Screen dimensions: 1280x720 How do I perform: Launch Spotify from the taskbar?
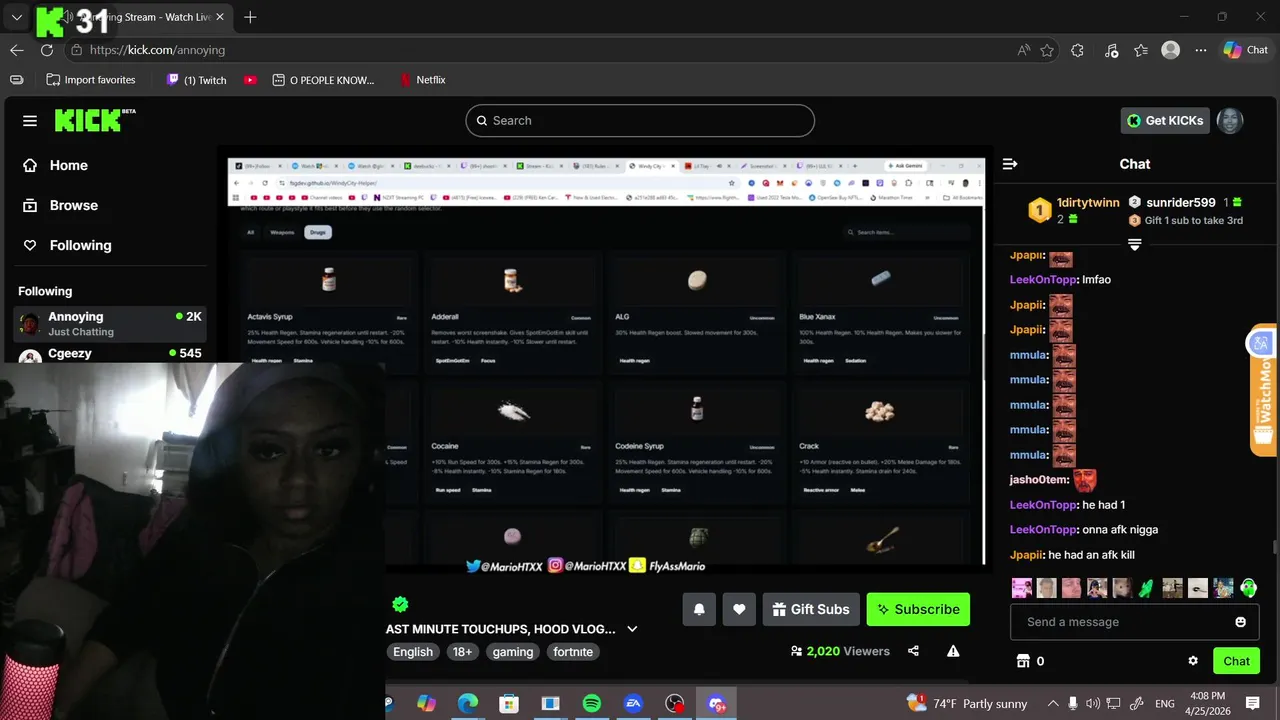point(591,704)
